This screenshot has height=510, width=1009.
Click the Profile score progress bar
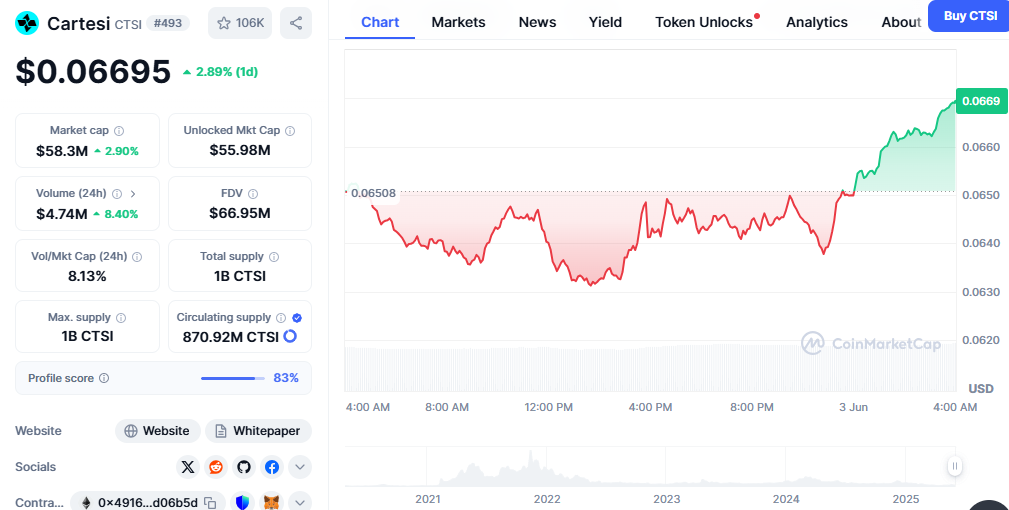(232, 378)
